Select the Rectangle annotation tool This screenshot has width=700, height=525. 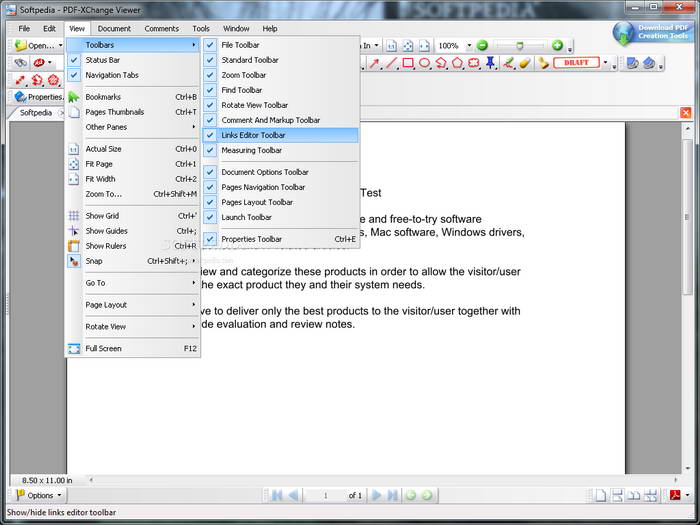pyautogui.click(x=408, y=63)
